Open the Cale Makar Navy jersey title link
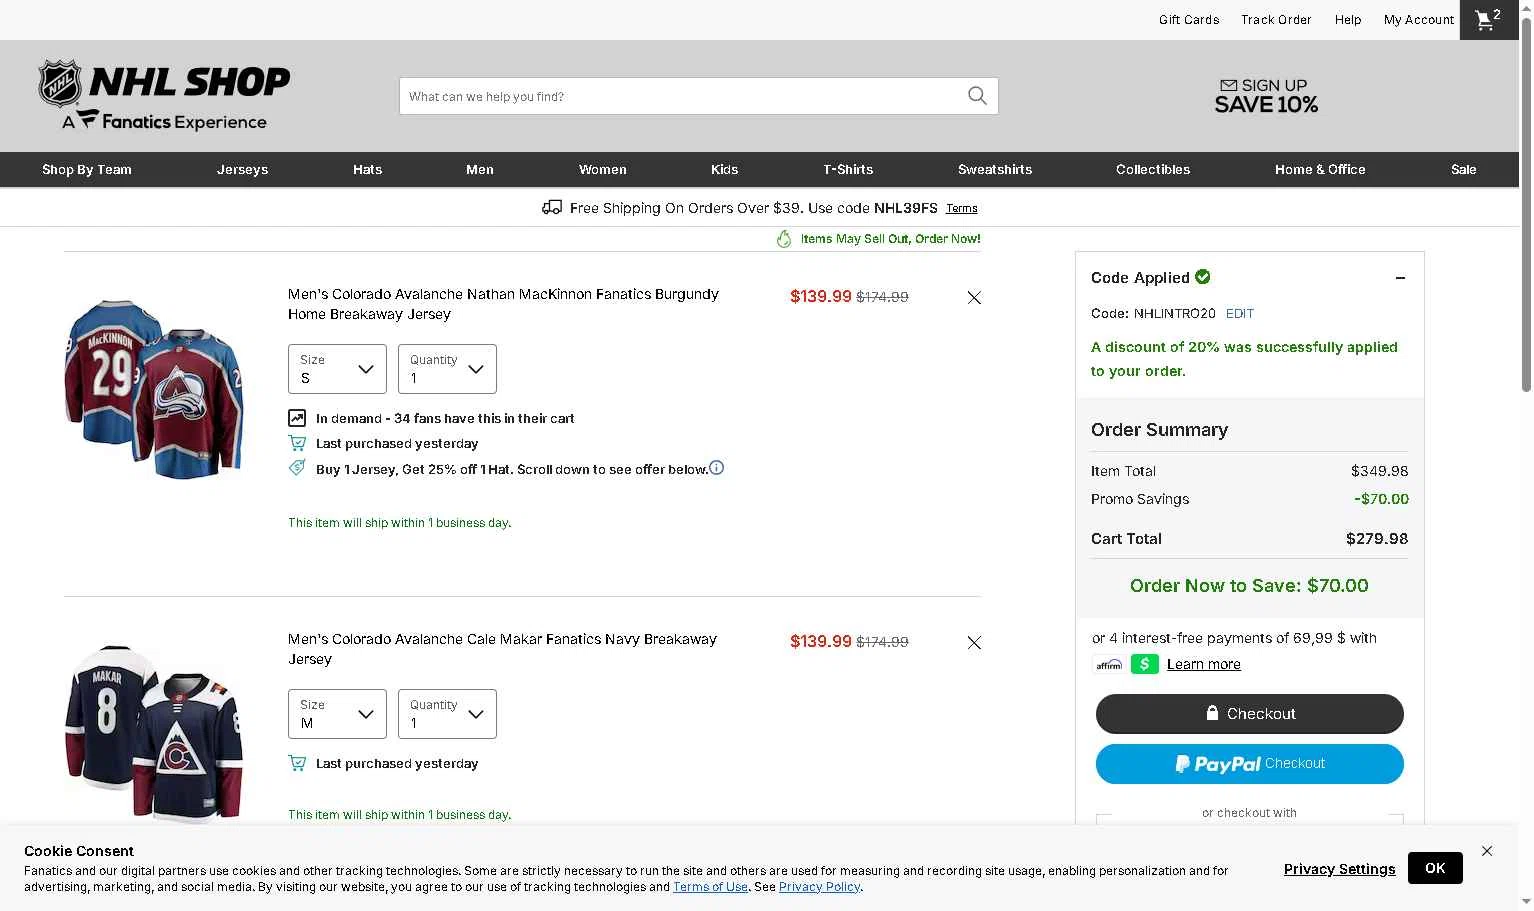The image size is (1534, 911). click(502, 649)
